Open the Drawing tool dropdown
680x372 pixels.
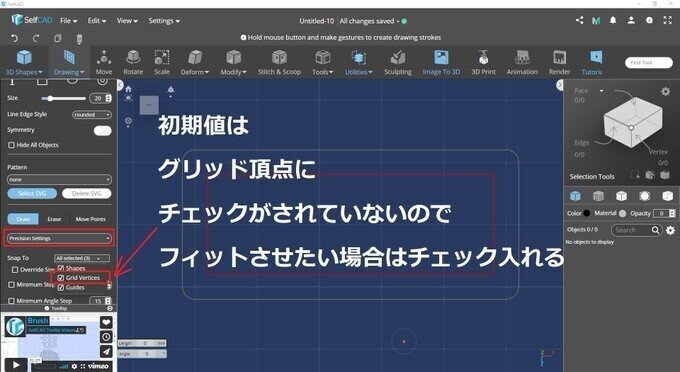click(x=69, y=62)
